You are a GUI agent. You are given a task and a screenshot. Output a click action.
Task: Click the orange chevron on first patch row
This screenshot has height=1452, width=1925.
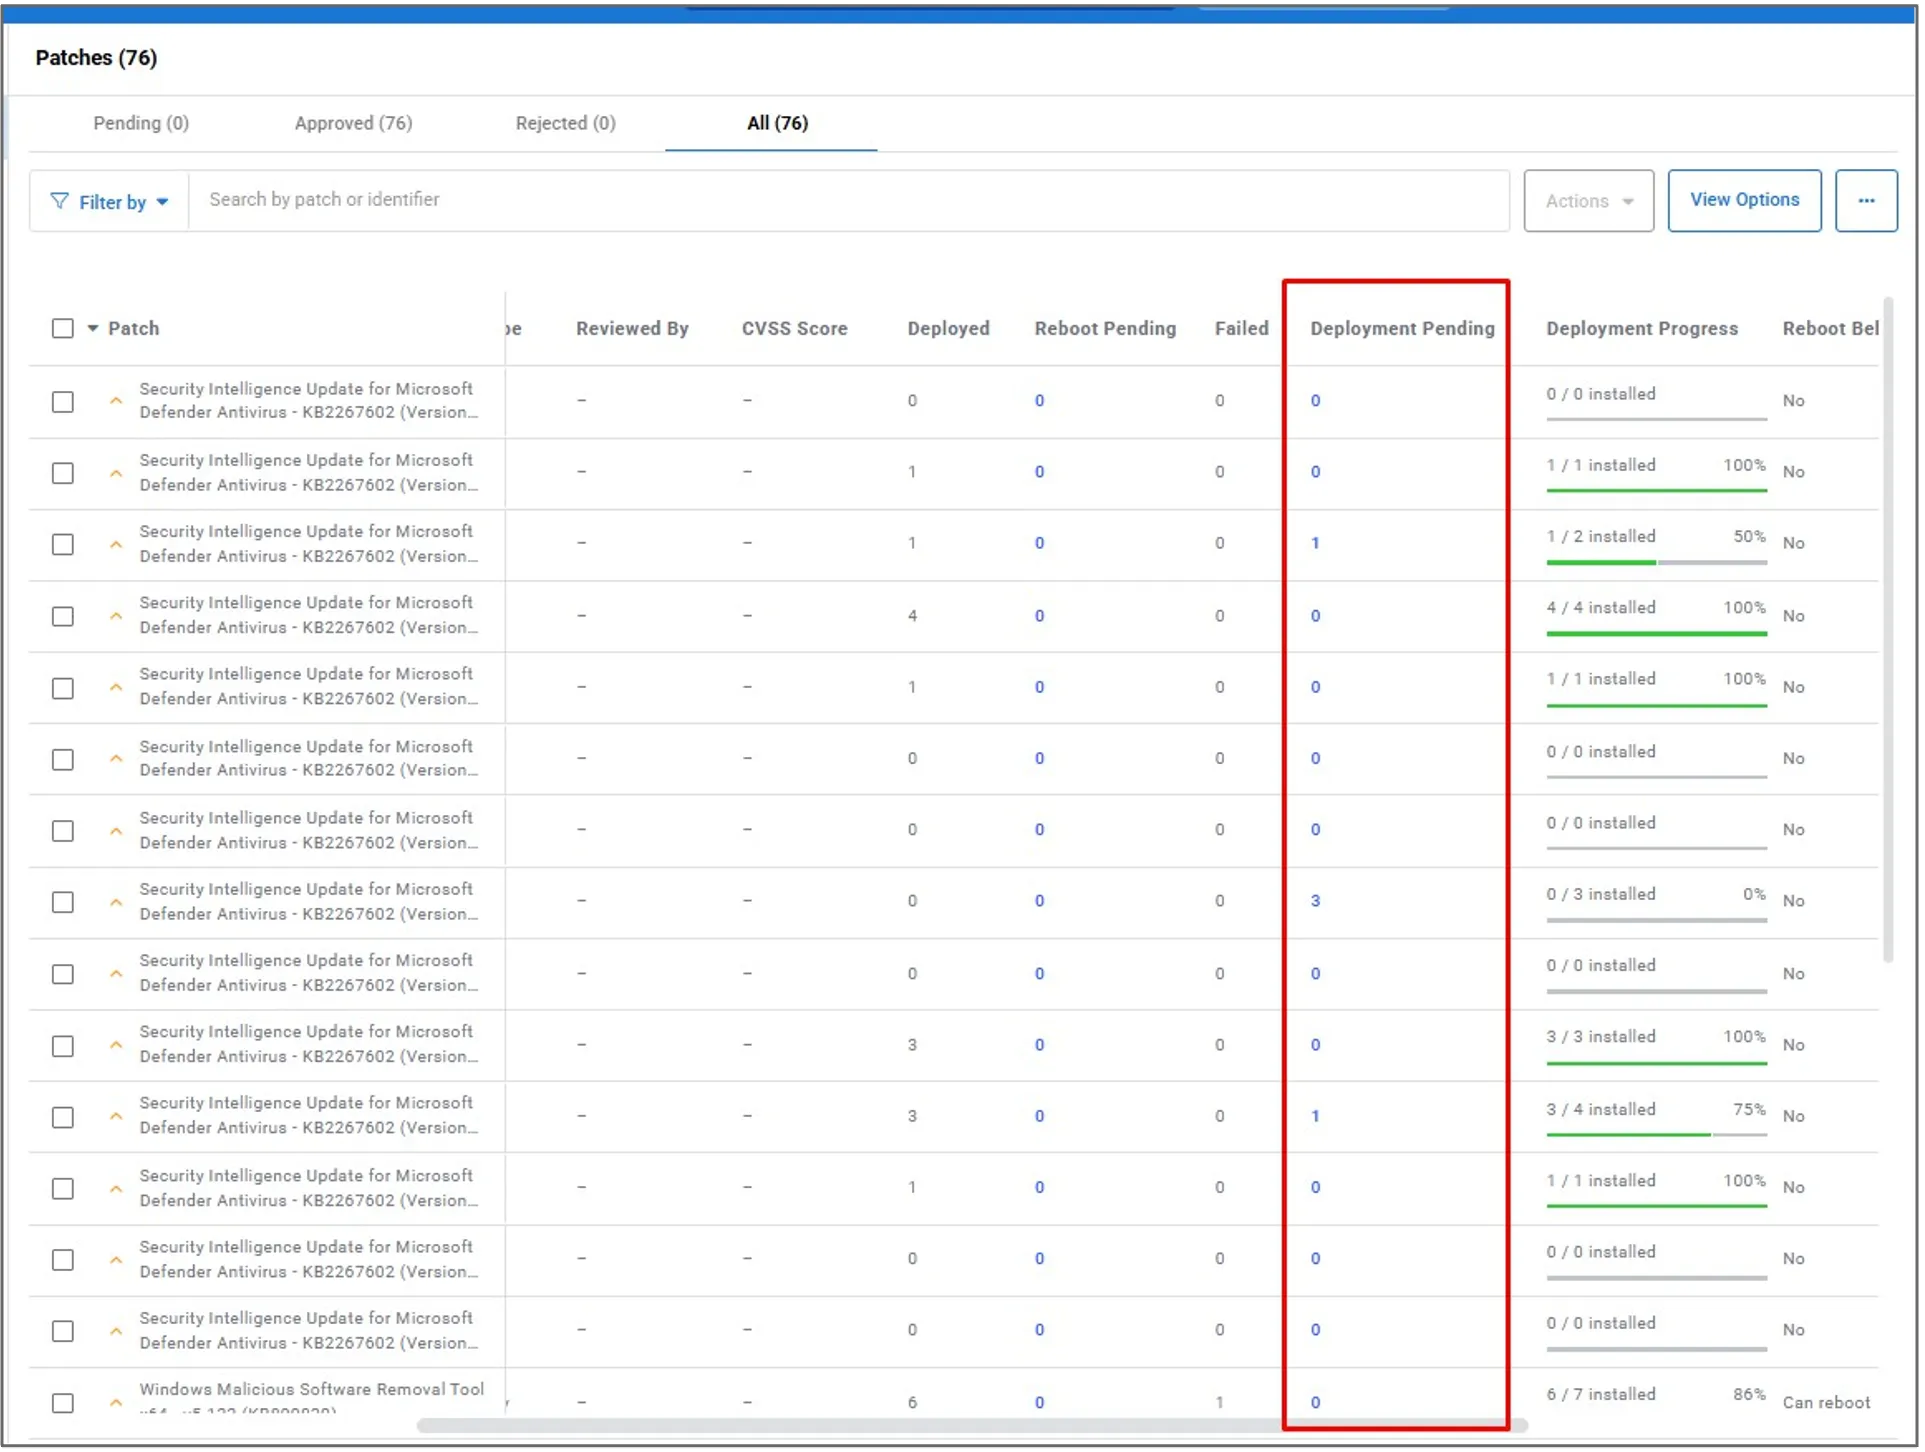(x=116, y=400)
